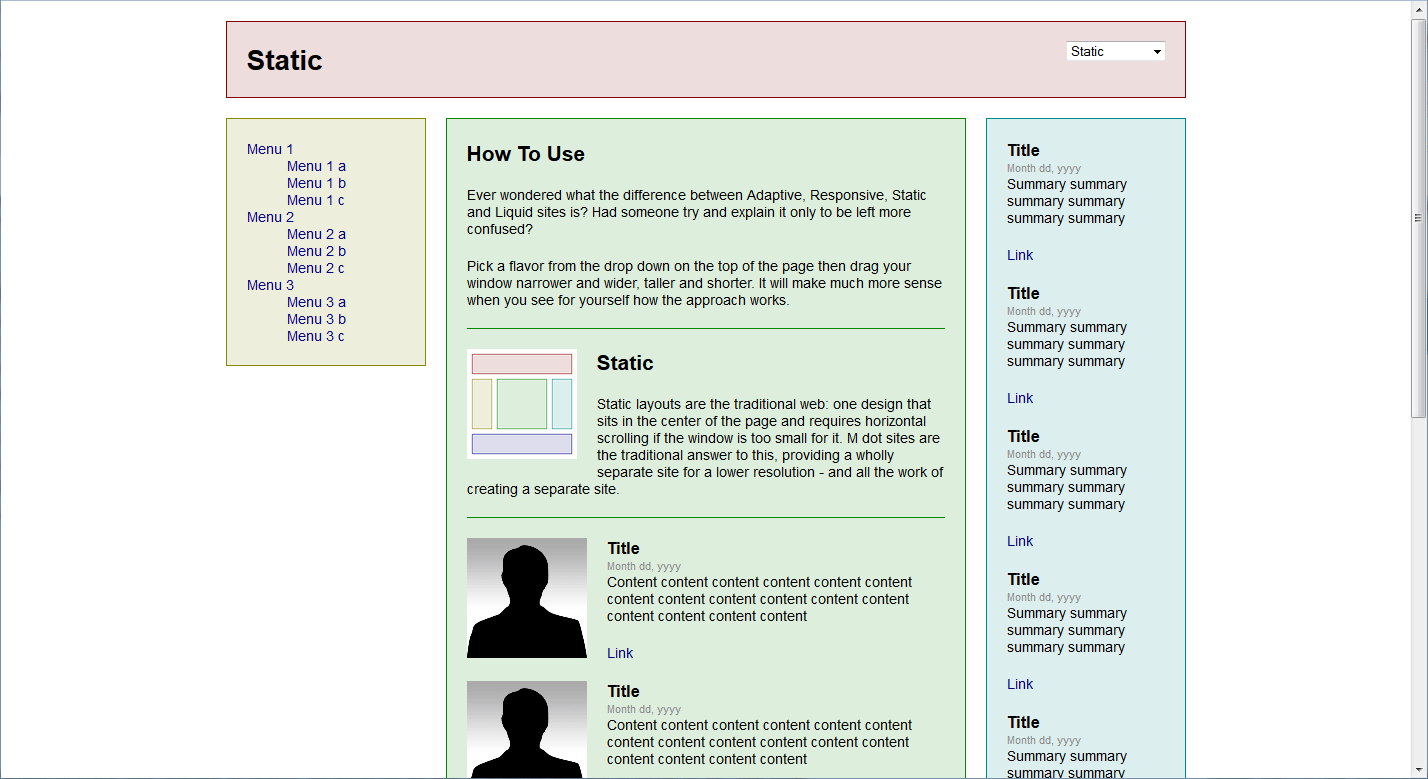Open the Menu 2 a link
Image resolution: width=1428 pixels, height=779 pixels.
tap(316, 234)
